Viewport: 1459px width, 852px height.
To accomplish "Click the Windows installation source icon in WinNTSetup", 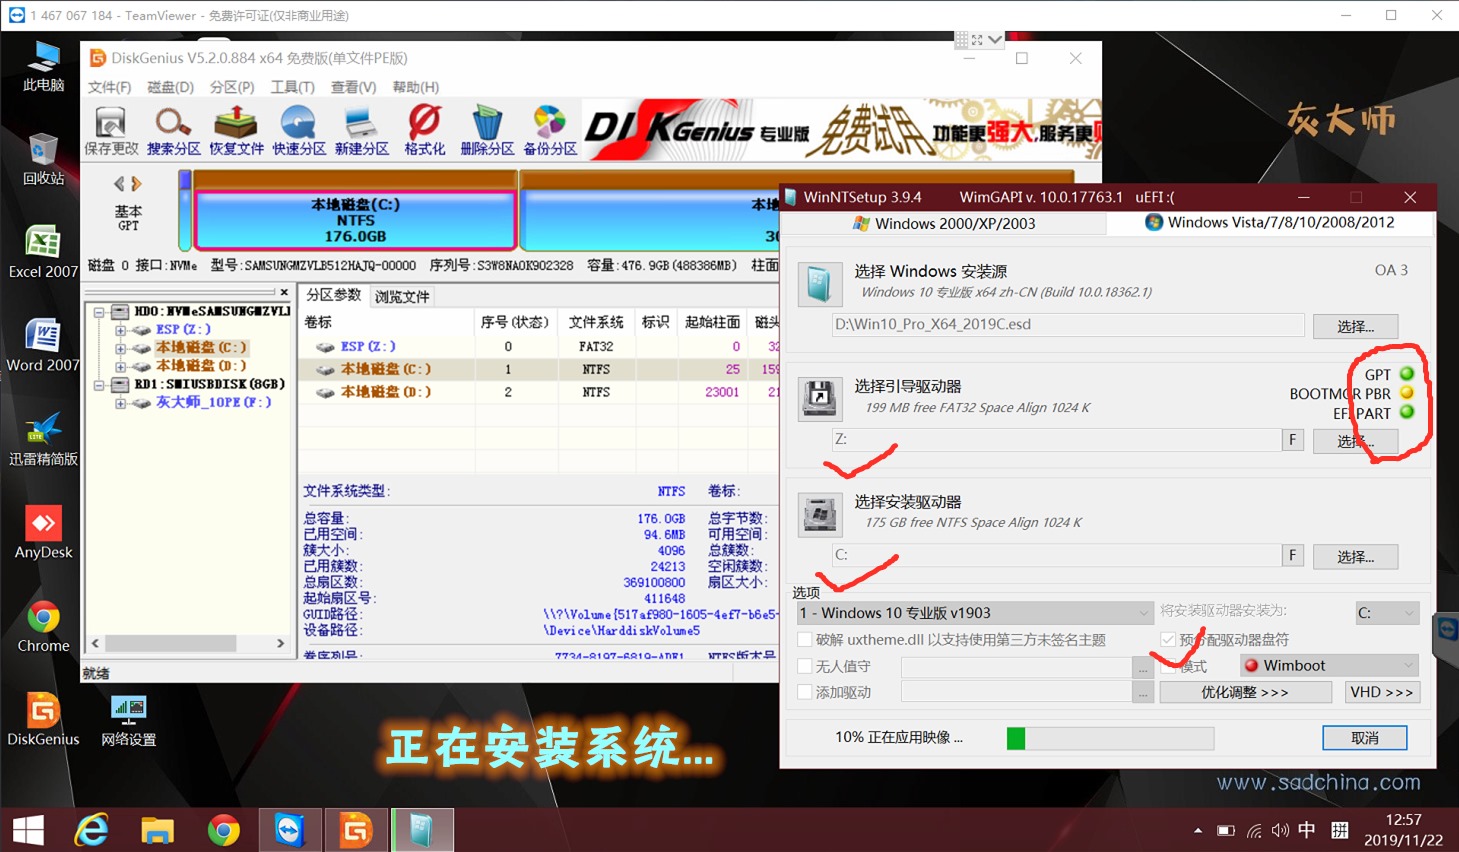I will 819,284.
